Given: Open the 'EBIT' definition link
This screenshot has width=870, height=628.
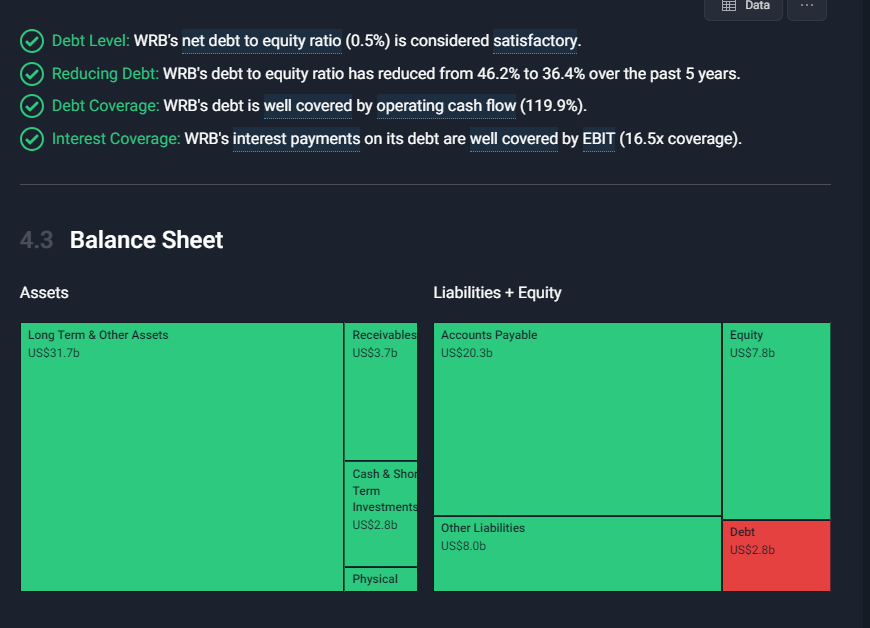Looking at the screenshot, I should (x=598, y=139).
